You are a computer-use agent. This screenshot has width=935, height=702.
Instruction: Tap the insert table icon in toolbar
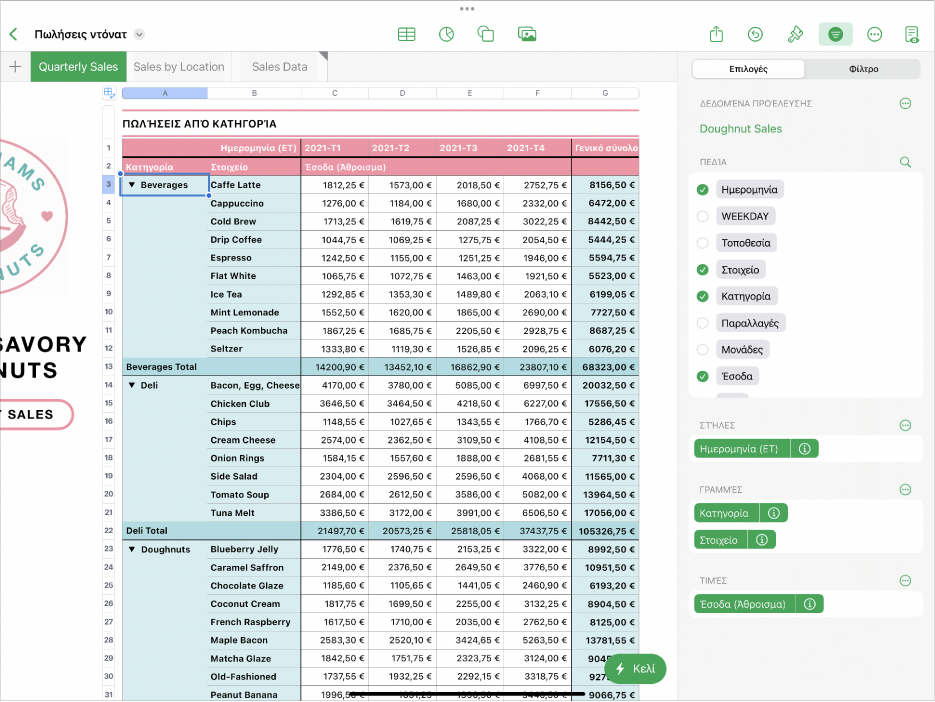(406, 34)
